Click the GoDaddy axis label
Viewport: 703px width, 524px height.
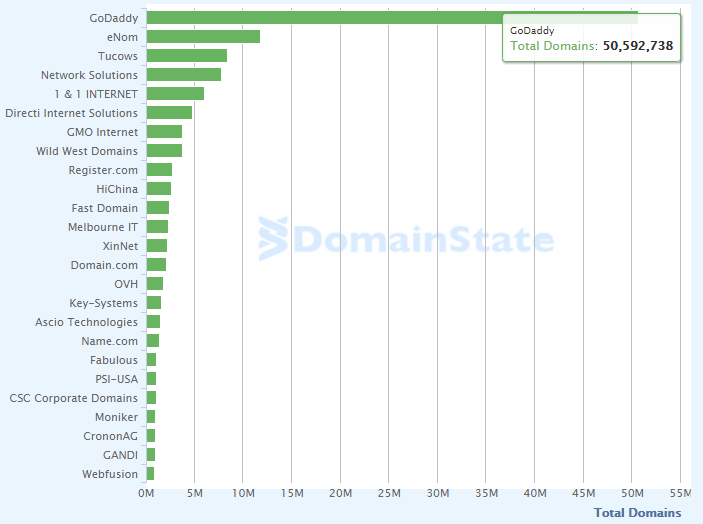113,18
